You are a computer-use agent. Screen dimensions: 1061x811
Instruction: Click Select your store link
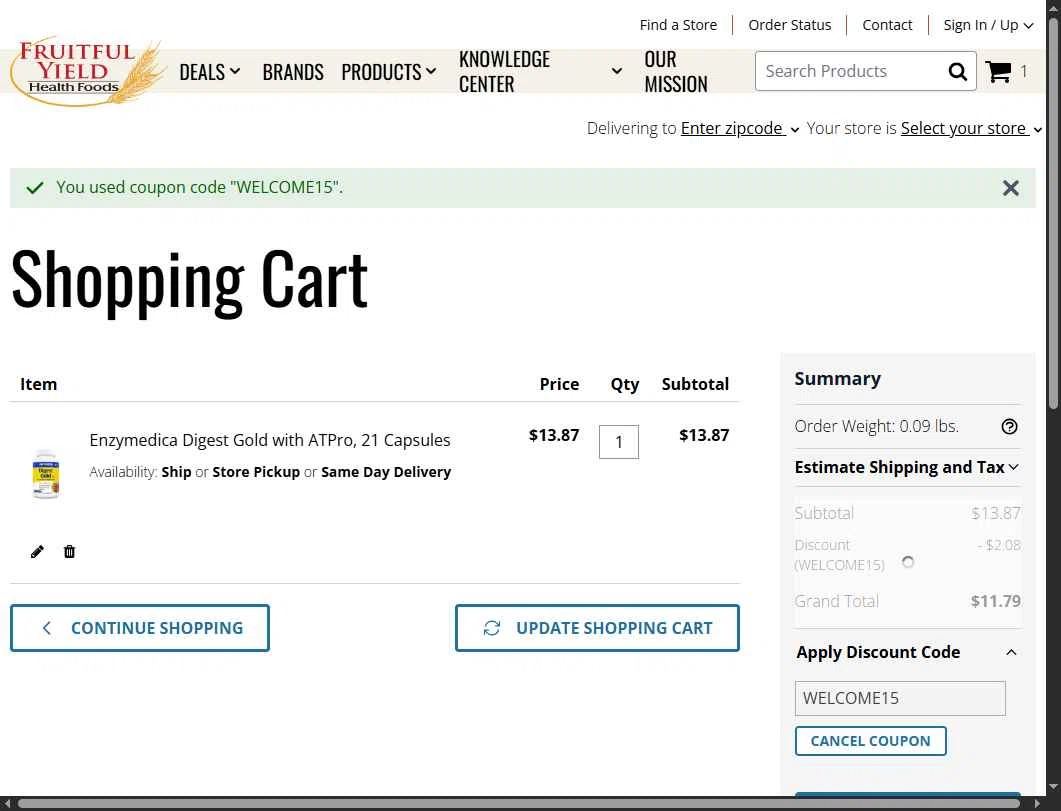(964, 129)
